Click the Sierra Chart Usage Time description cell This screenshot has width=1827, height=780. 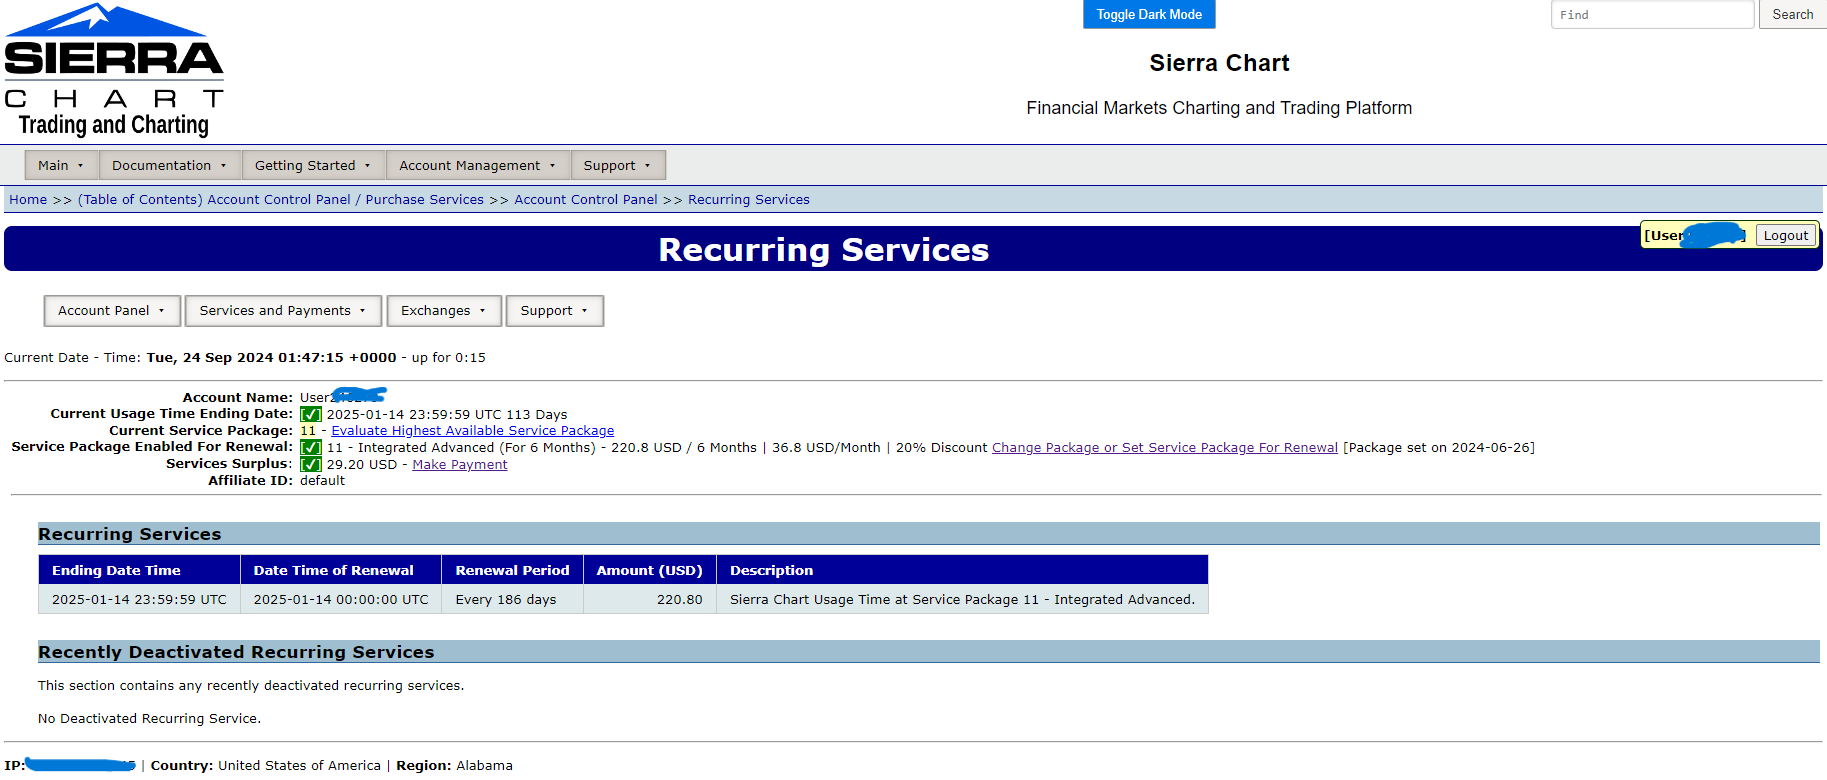[962, 600]
